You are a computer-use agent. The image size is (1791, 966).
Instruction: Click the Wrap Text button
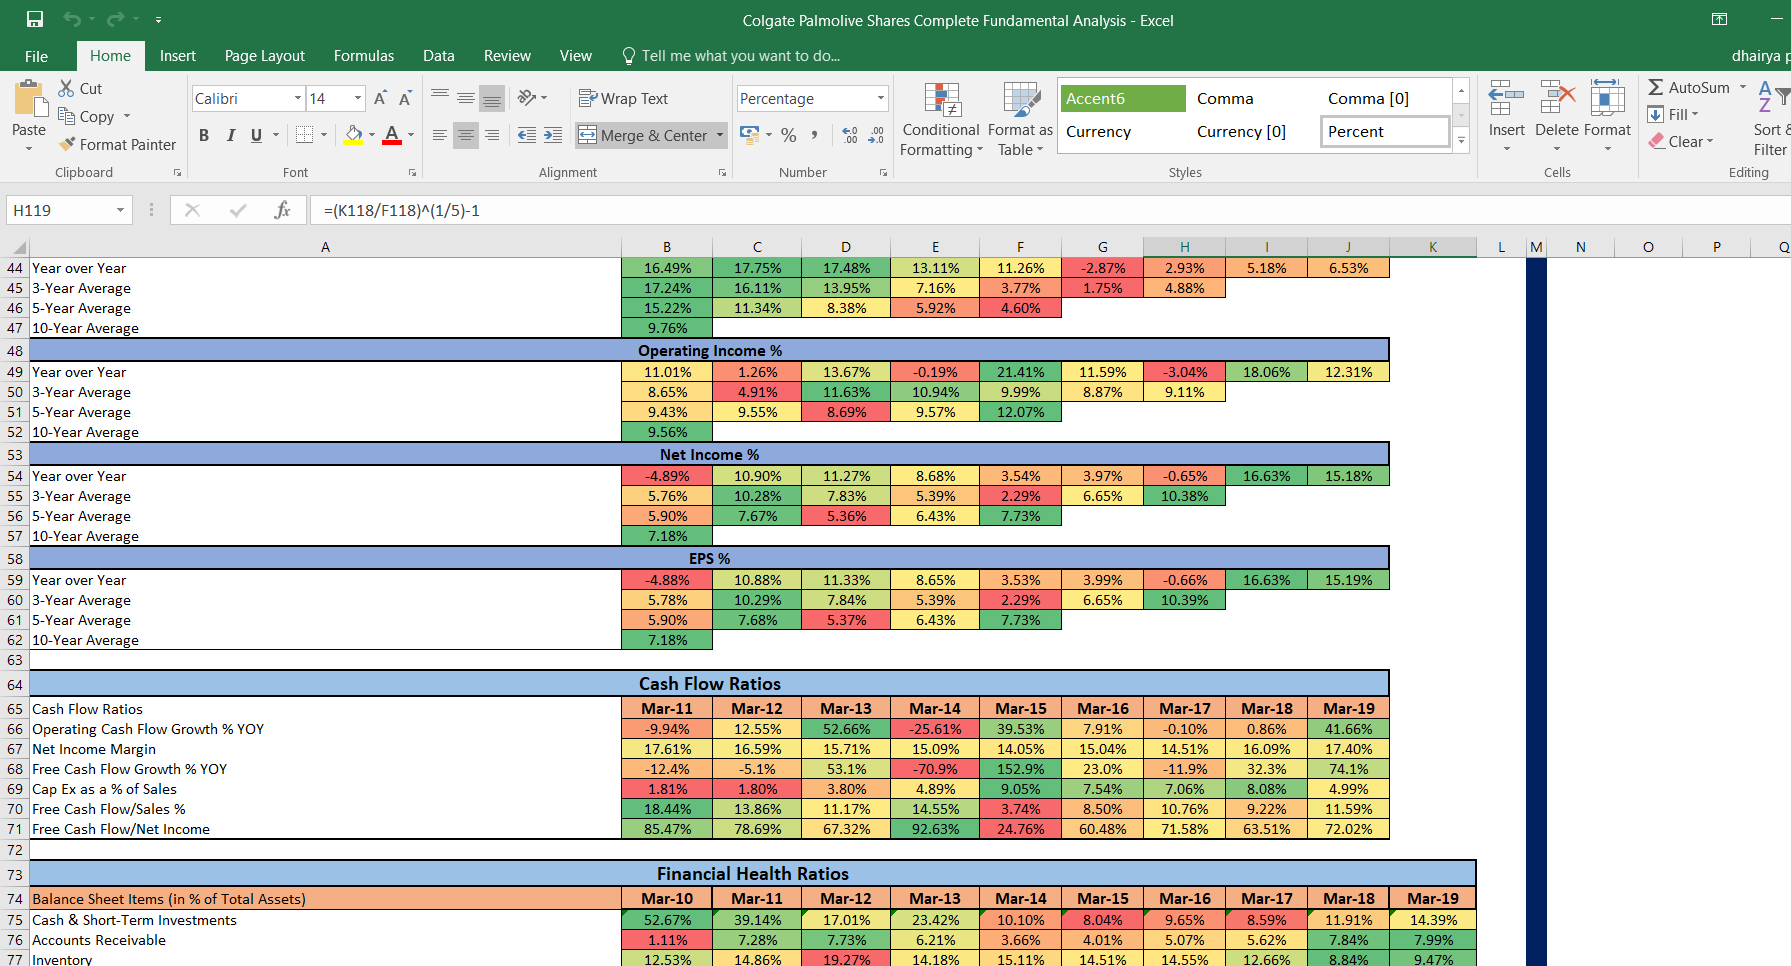coord(624,98)
